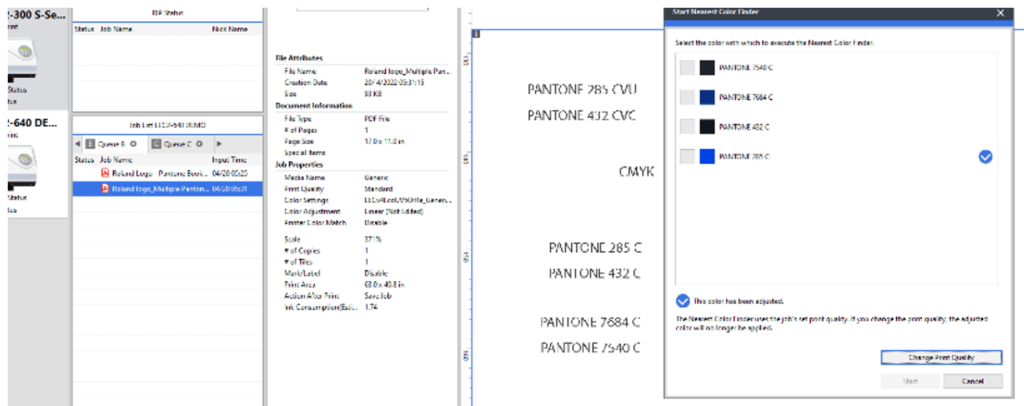
Task: Toggle gray box beside PANTONE 7540 C
Action: coord(686,67)
